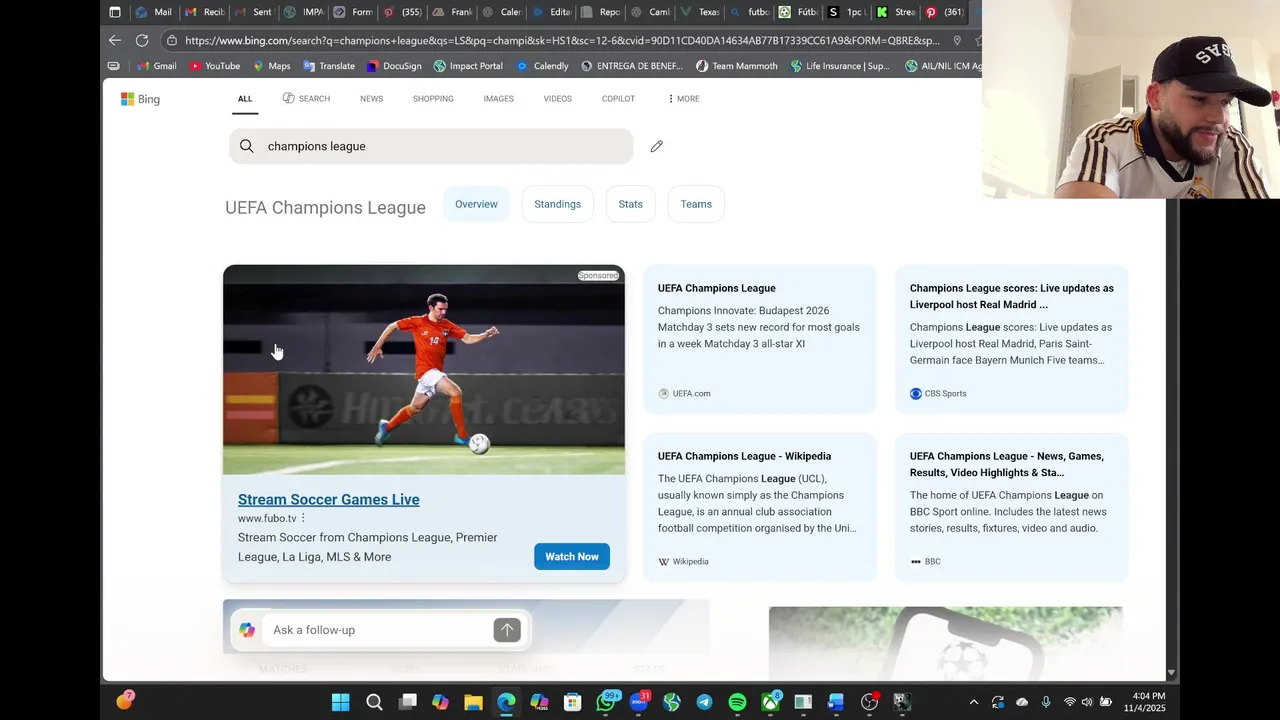Open Xbox app from the taskbar
Viewport: 1280px width, 720px height.
pyautogui.click(x=771, y=702)
